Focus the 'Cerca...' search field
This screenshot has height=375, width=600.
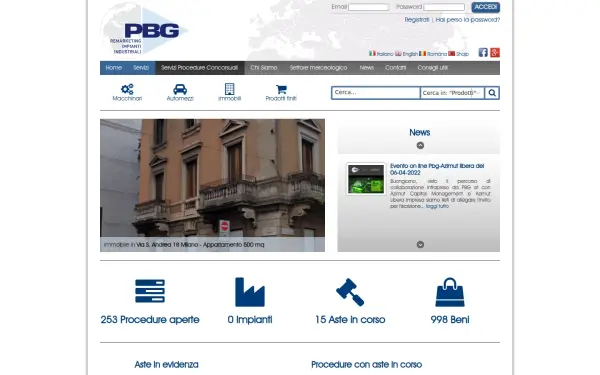[x=376, y=93]
